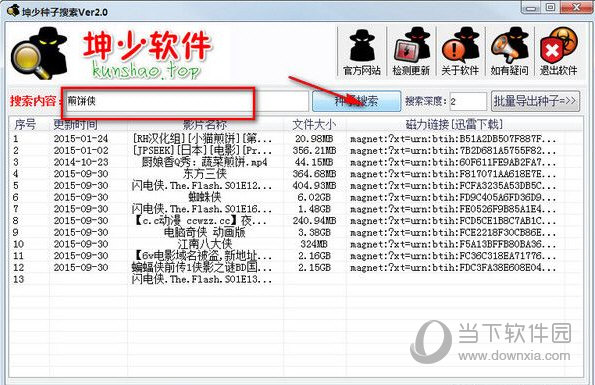Viewport: 595px width, 385px height.
Task: Click the 磁力链接 column header
Action: pyautogui.click(x=455, y=124)
